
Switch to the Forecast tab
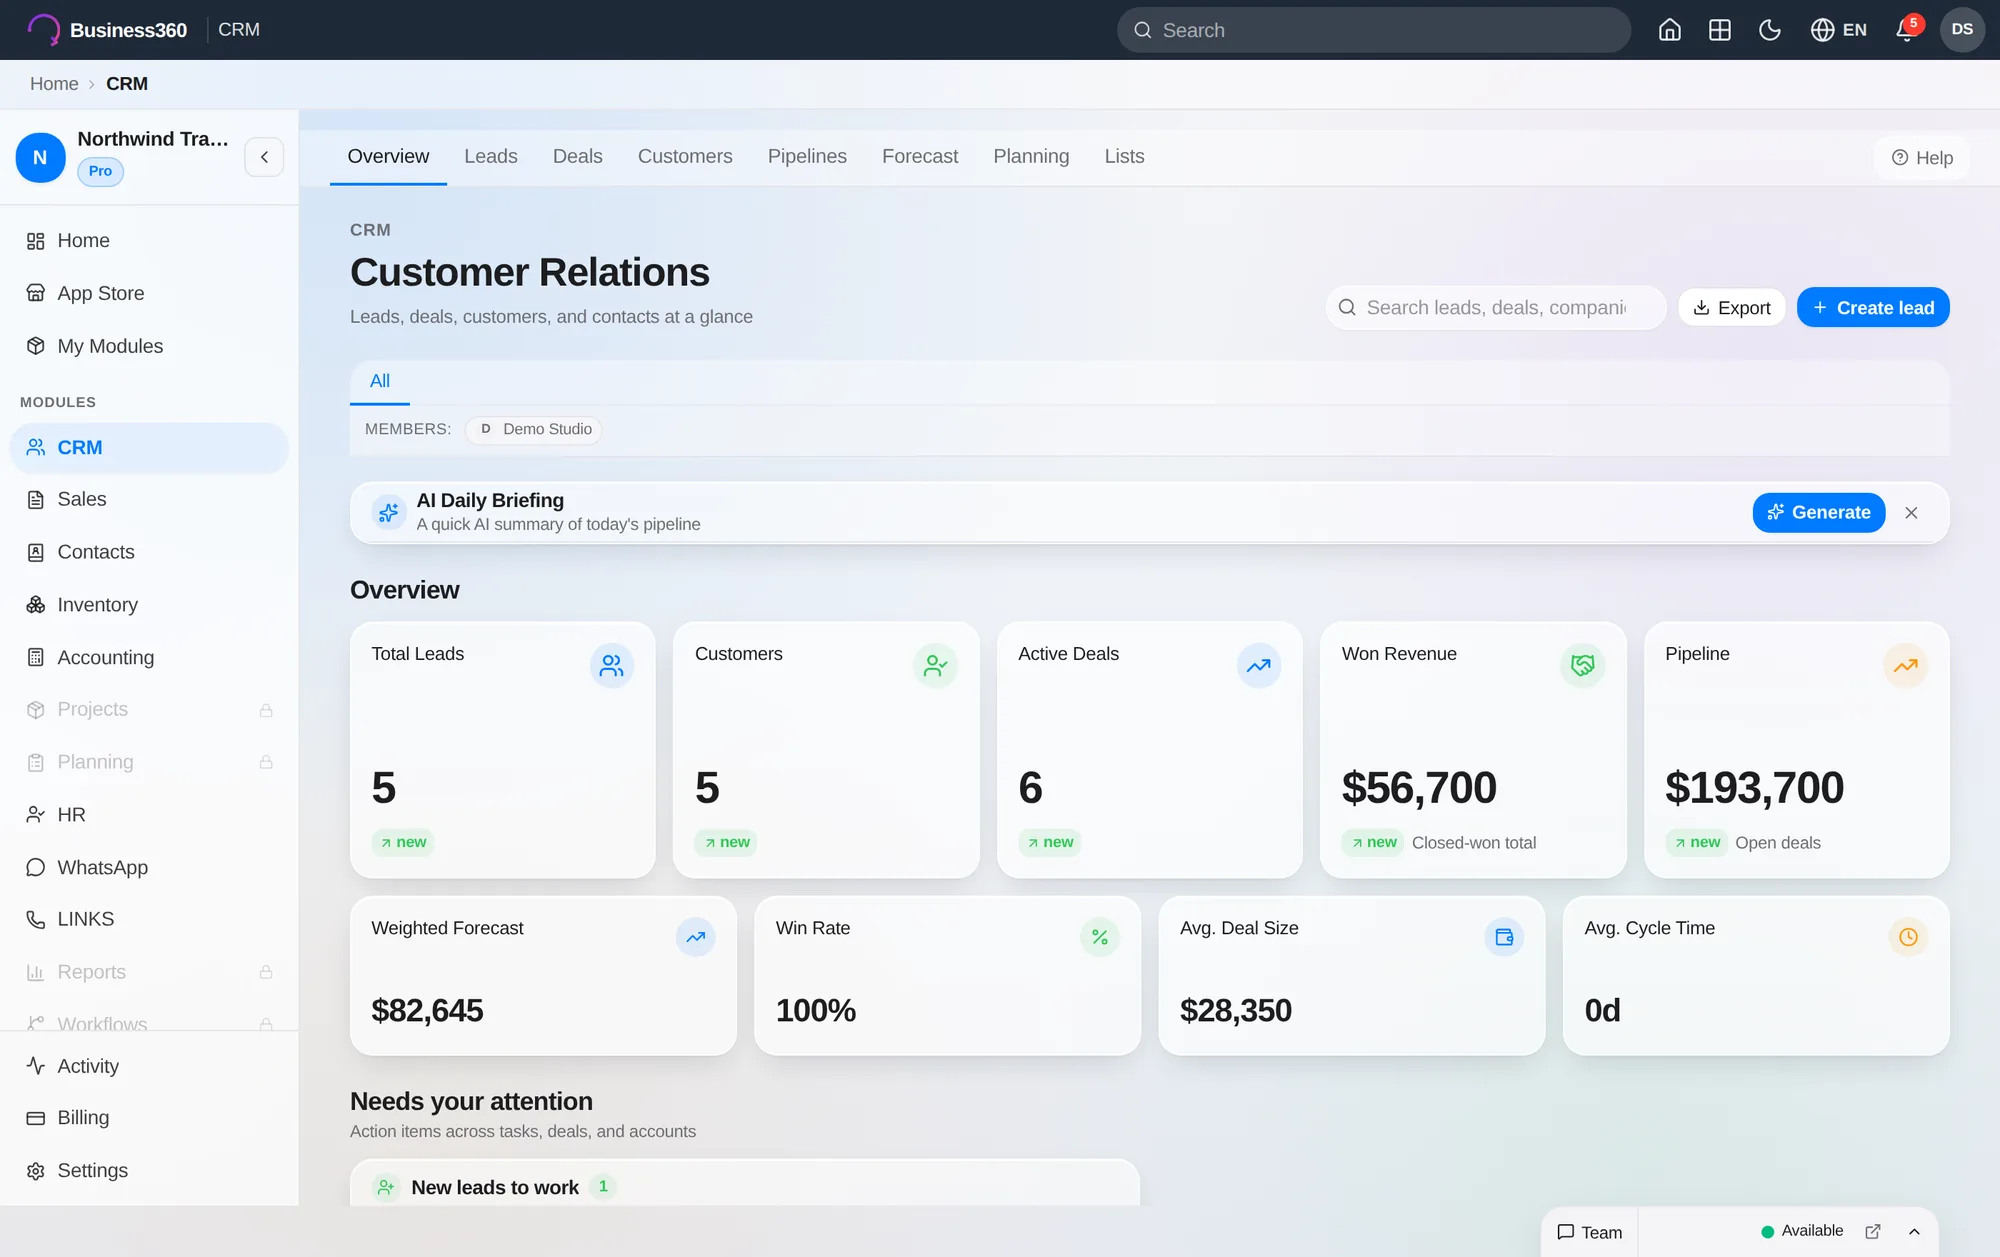click(x=920, y=156)
